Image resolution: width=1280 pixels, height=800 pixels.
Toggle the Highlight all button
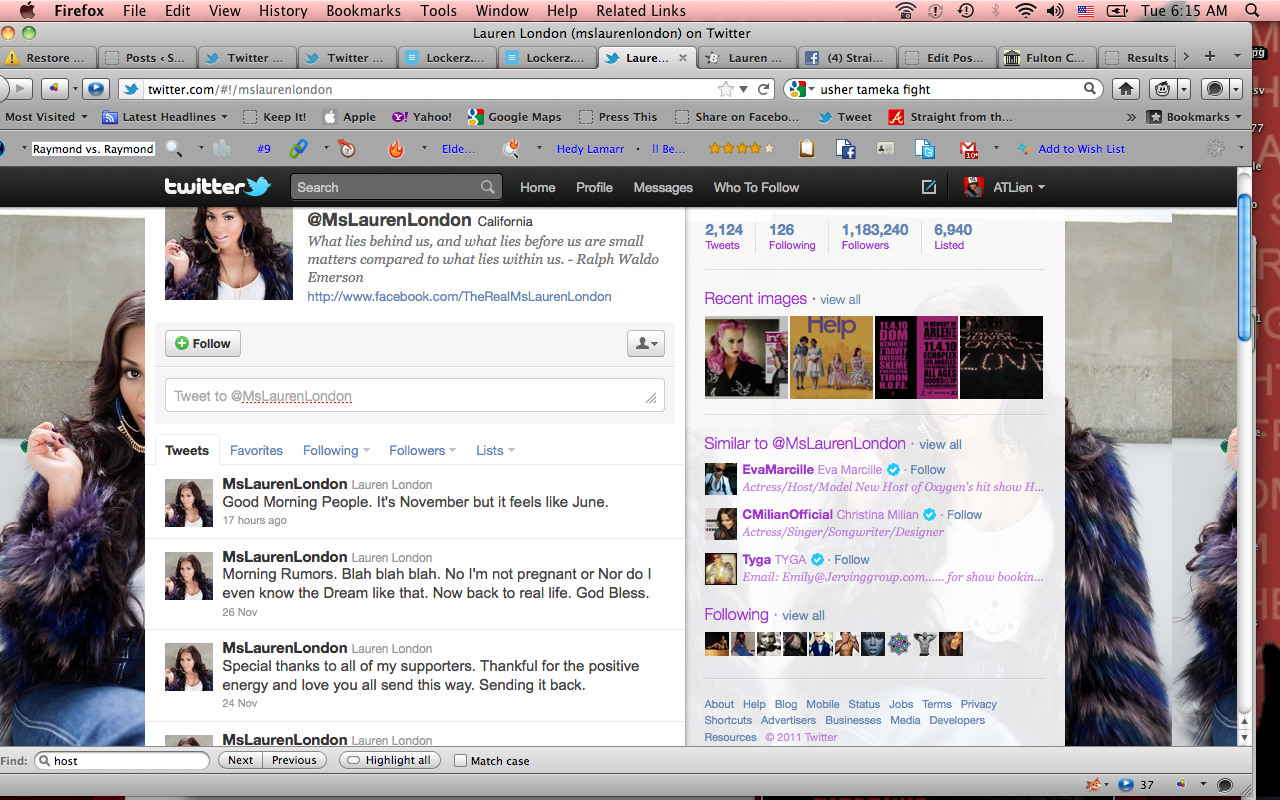click(390, 760)
